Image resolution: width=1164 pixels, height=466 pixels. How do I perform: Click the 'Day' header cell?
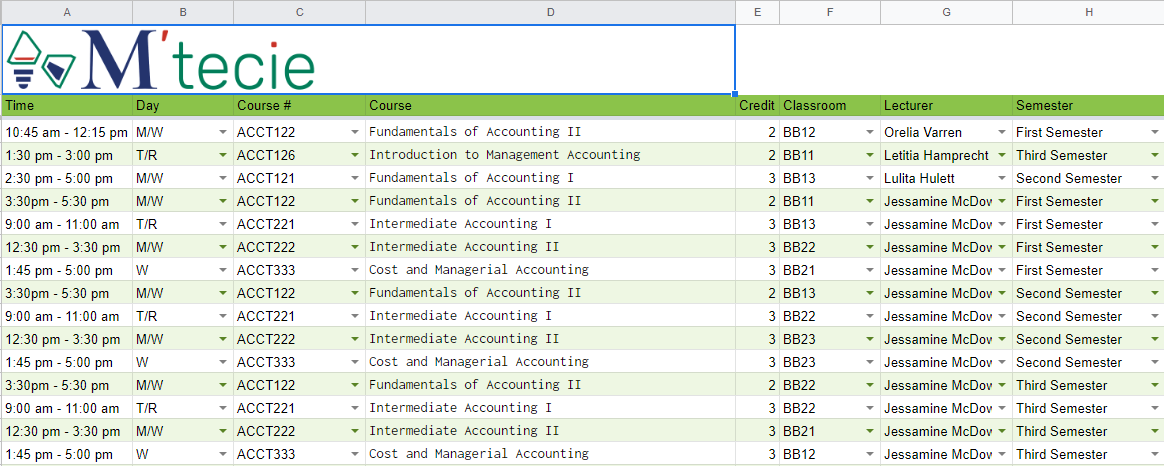click(183, 105)
